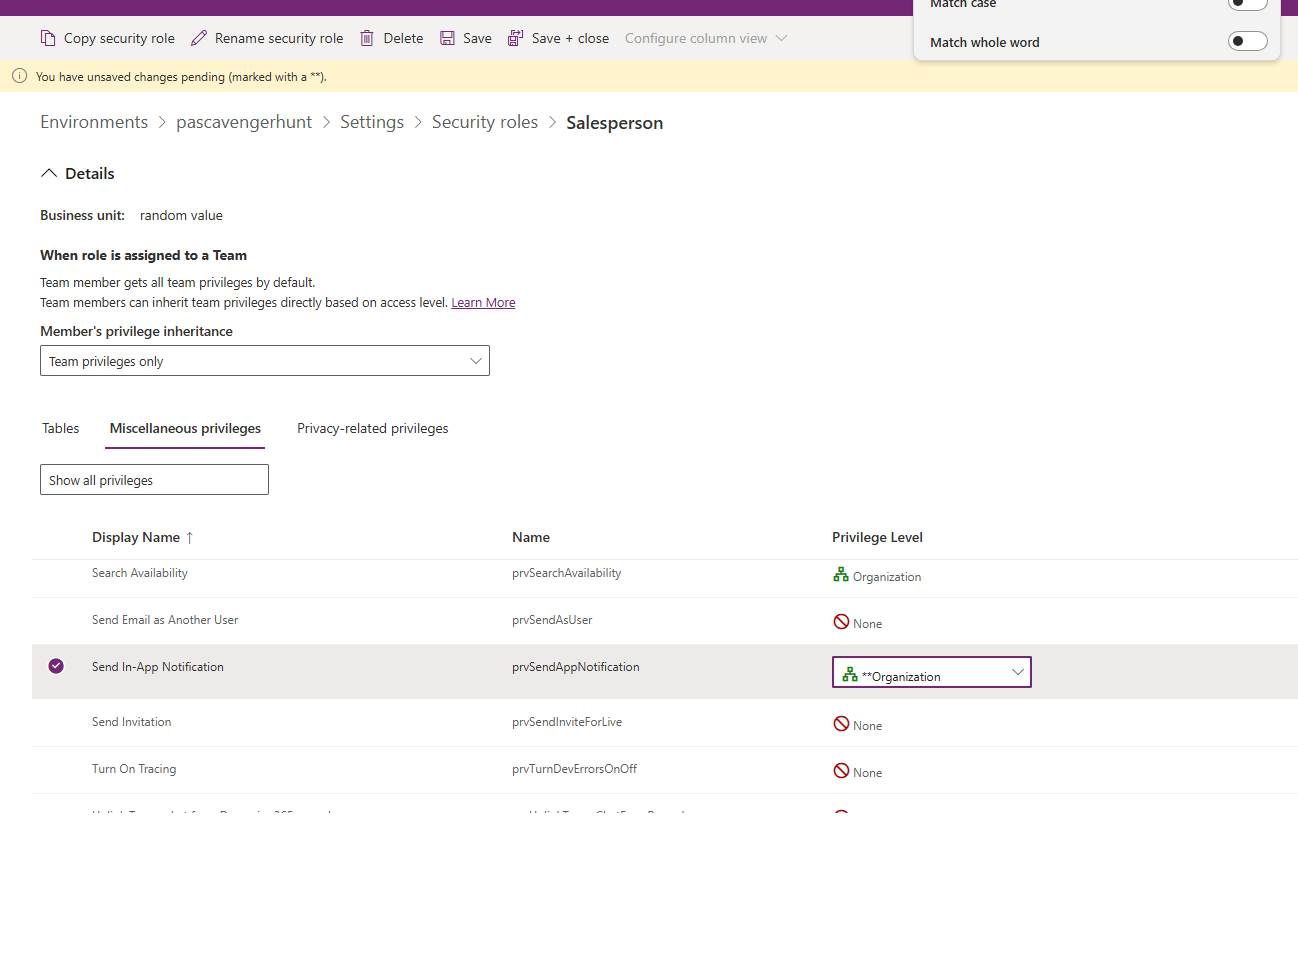Click the Organization privilege icon beside prvSearchAvailability

coord(839,574)
